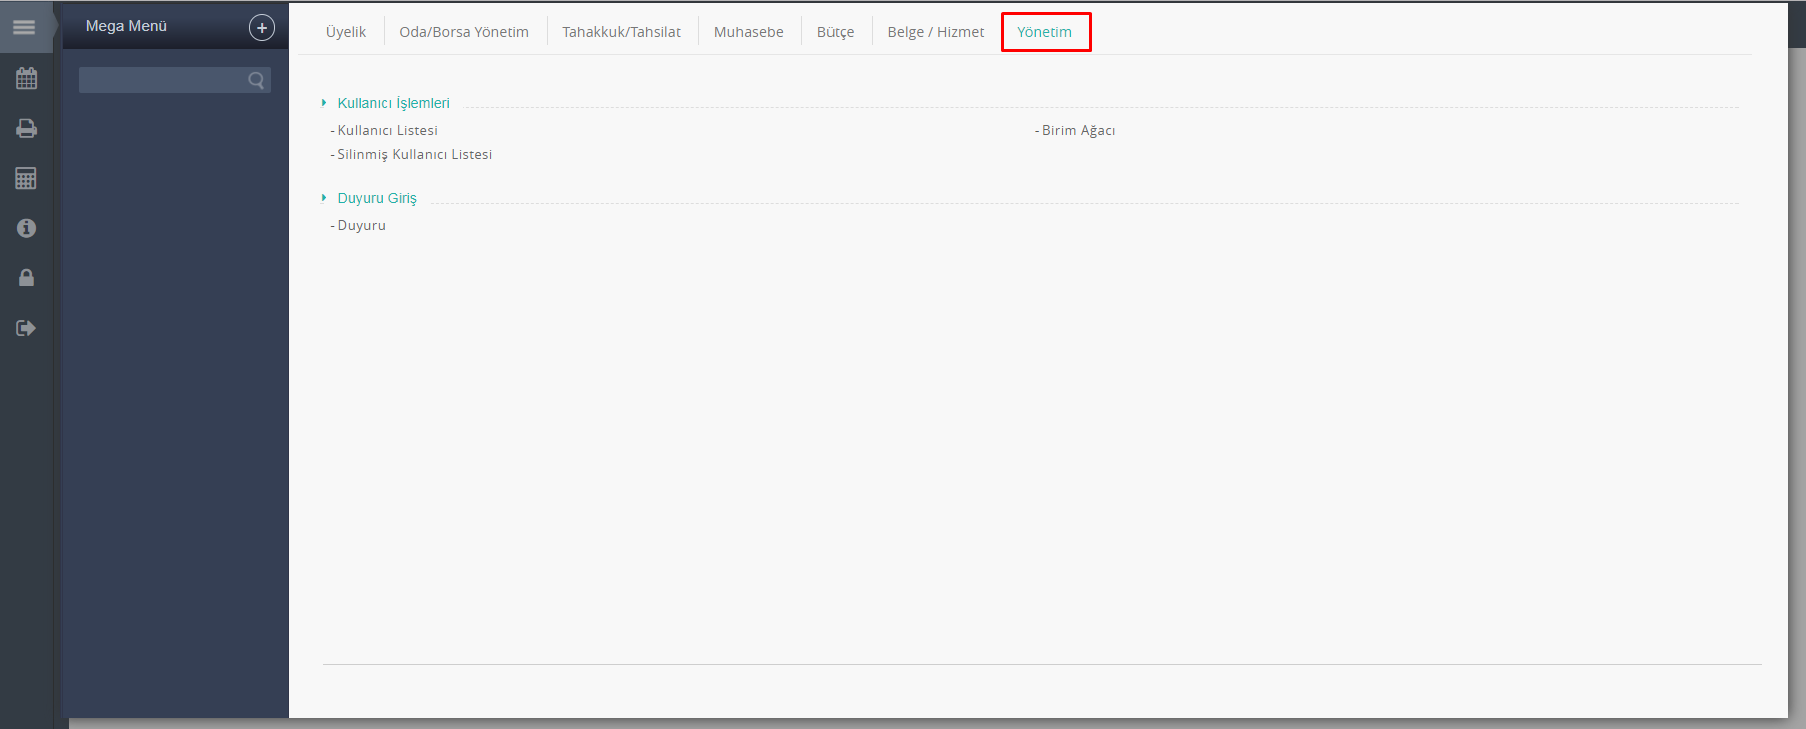Image resolution: width=1806 pixels, height=729 pixels.
Task: Open Silinmiş Kullanıcı Listesi link
Action: [x=414, y=154]
